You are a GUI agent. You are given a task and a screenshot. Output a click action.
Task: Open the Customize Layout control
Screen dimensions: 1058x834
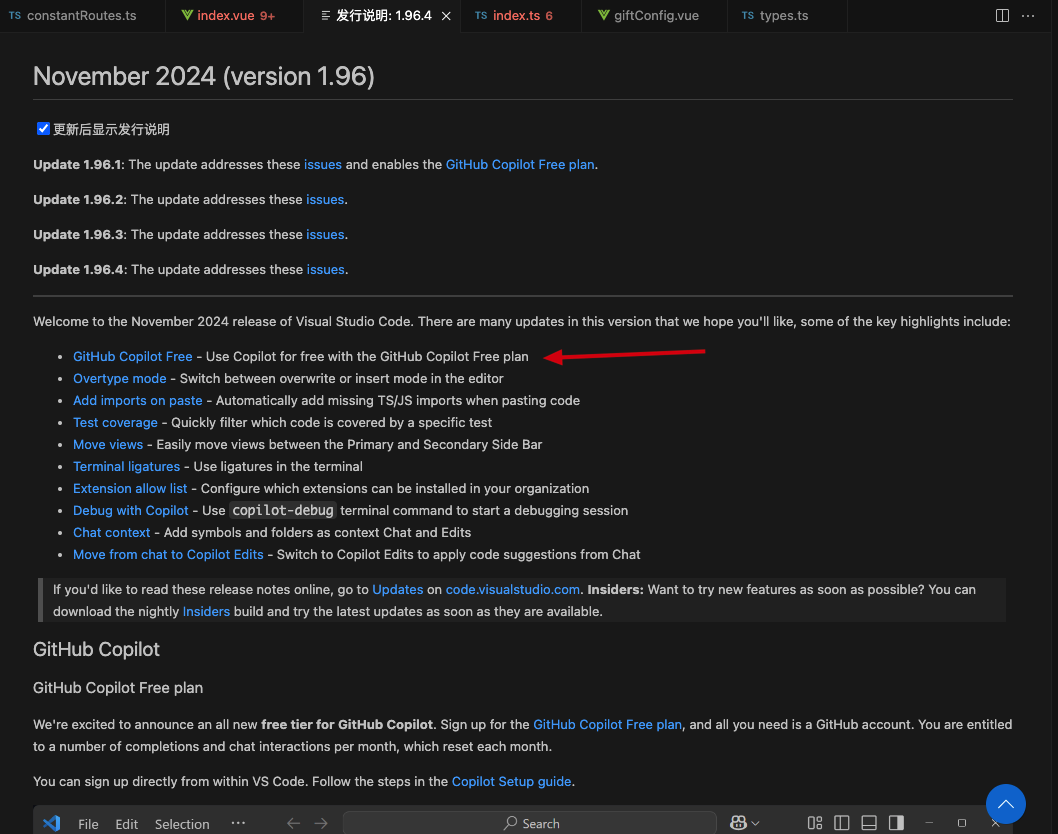pos(815,823)
